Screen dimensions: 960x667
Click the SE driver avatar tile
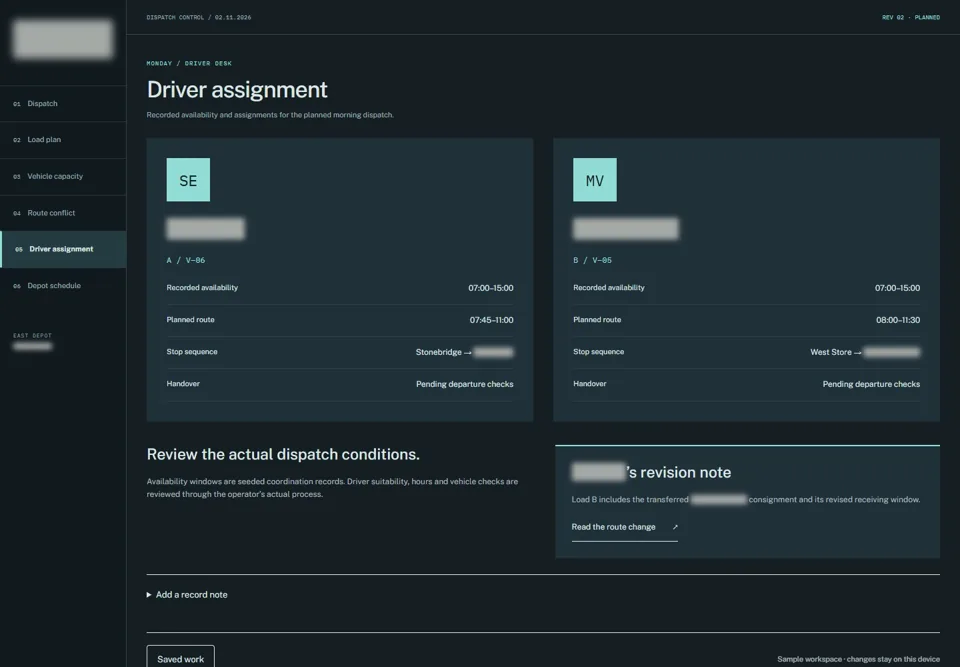tap(188, 180)
